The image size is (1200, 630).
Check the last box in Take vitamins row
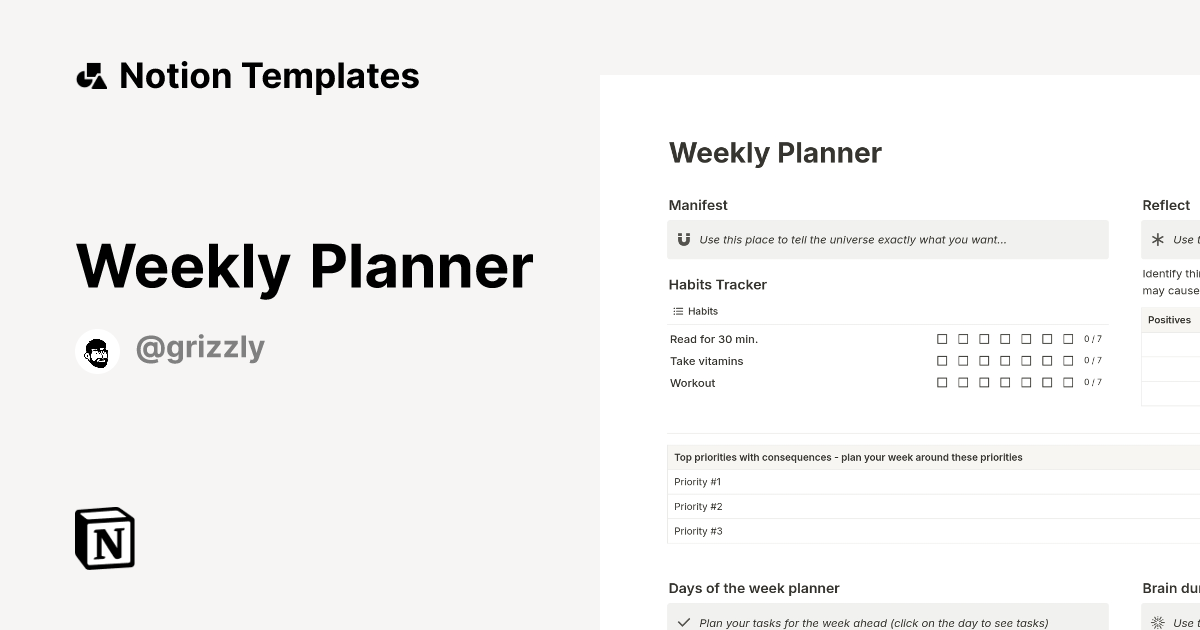(x=1068, y=361)
